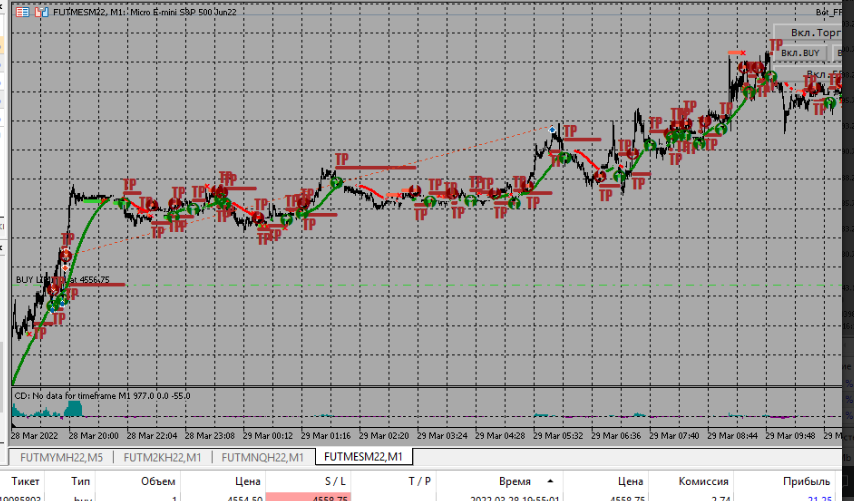Switch to the FUTMYMH22,M5 chart tab
This screenshot has width=854, height=501.
tap(61, 457)
